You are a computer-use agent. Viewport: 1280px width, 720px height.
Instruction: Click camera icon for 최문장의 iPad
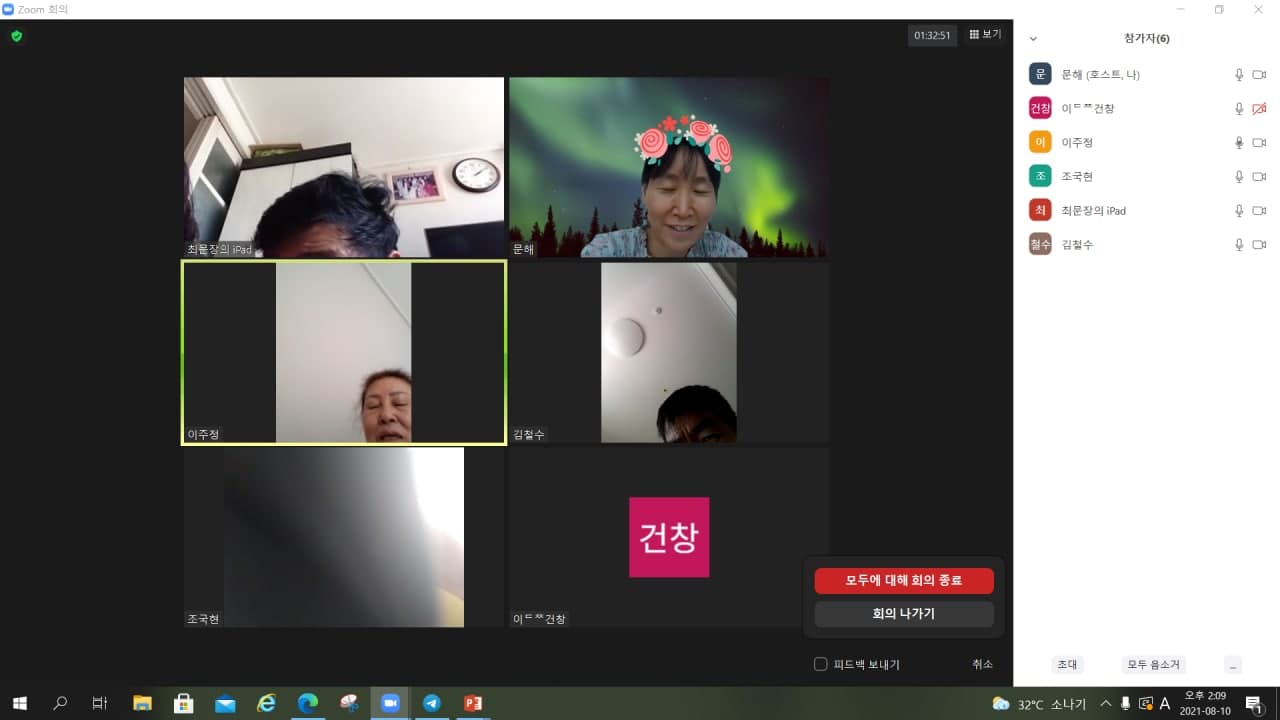pyautogui.click(x=1259, y=210)
